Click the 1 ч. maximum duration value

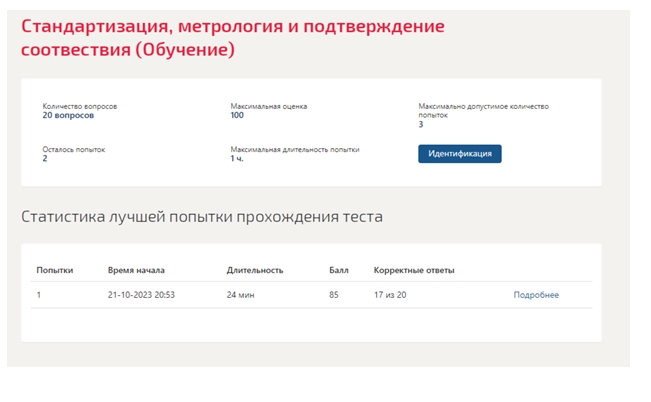point(237,159)
